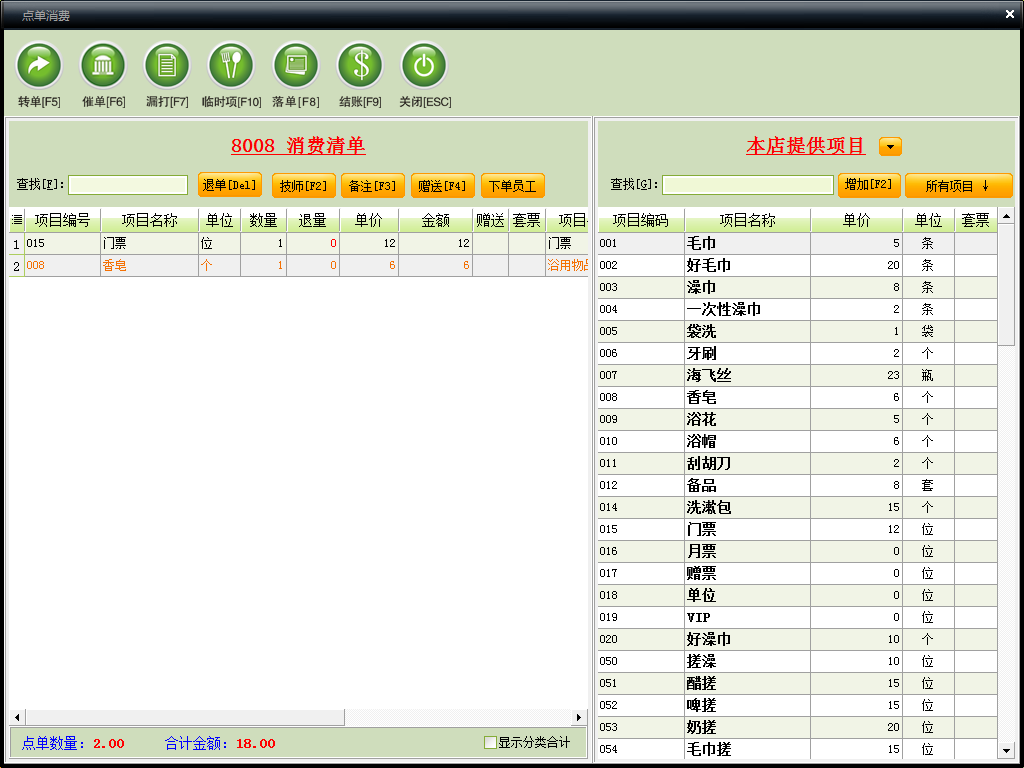Select item 002 好毛巾
This screenshot has width=1024, height=768.
point(797,265)
